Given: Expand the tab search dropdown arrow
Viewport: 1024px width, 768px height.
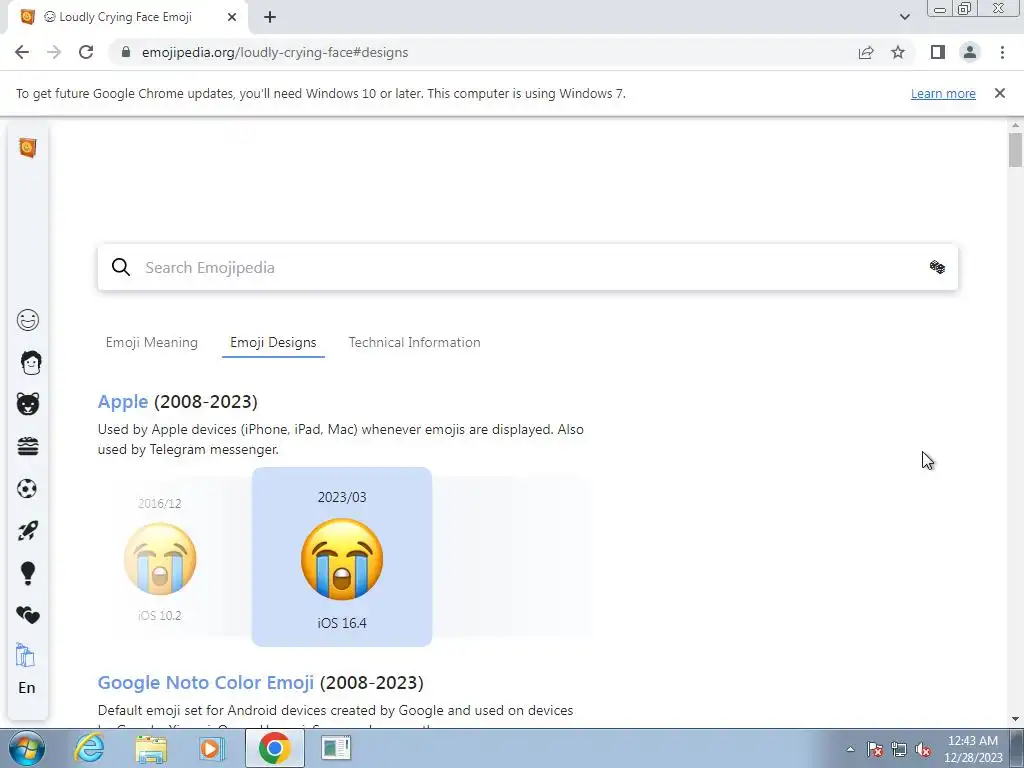Looking at the screenshot, I should pyautogui.click(x=904, y=17).
